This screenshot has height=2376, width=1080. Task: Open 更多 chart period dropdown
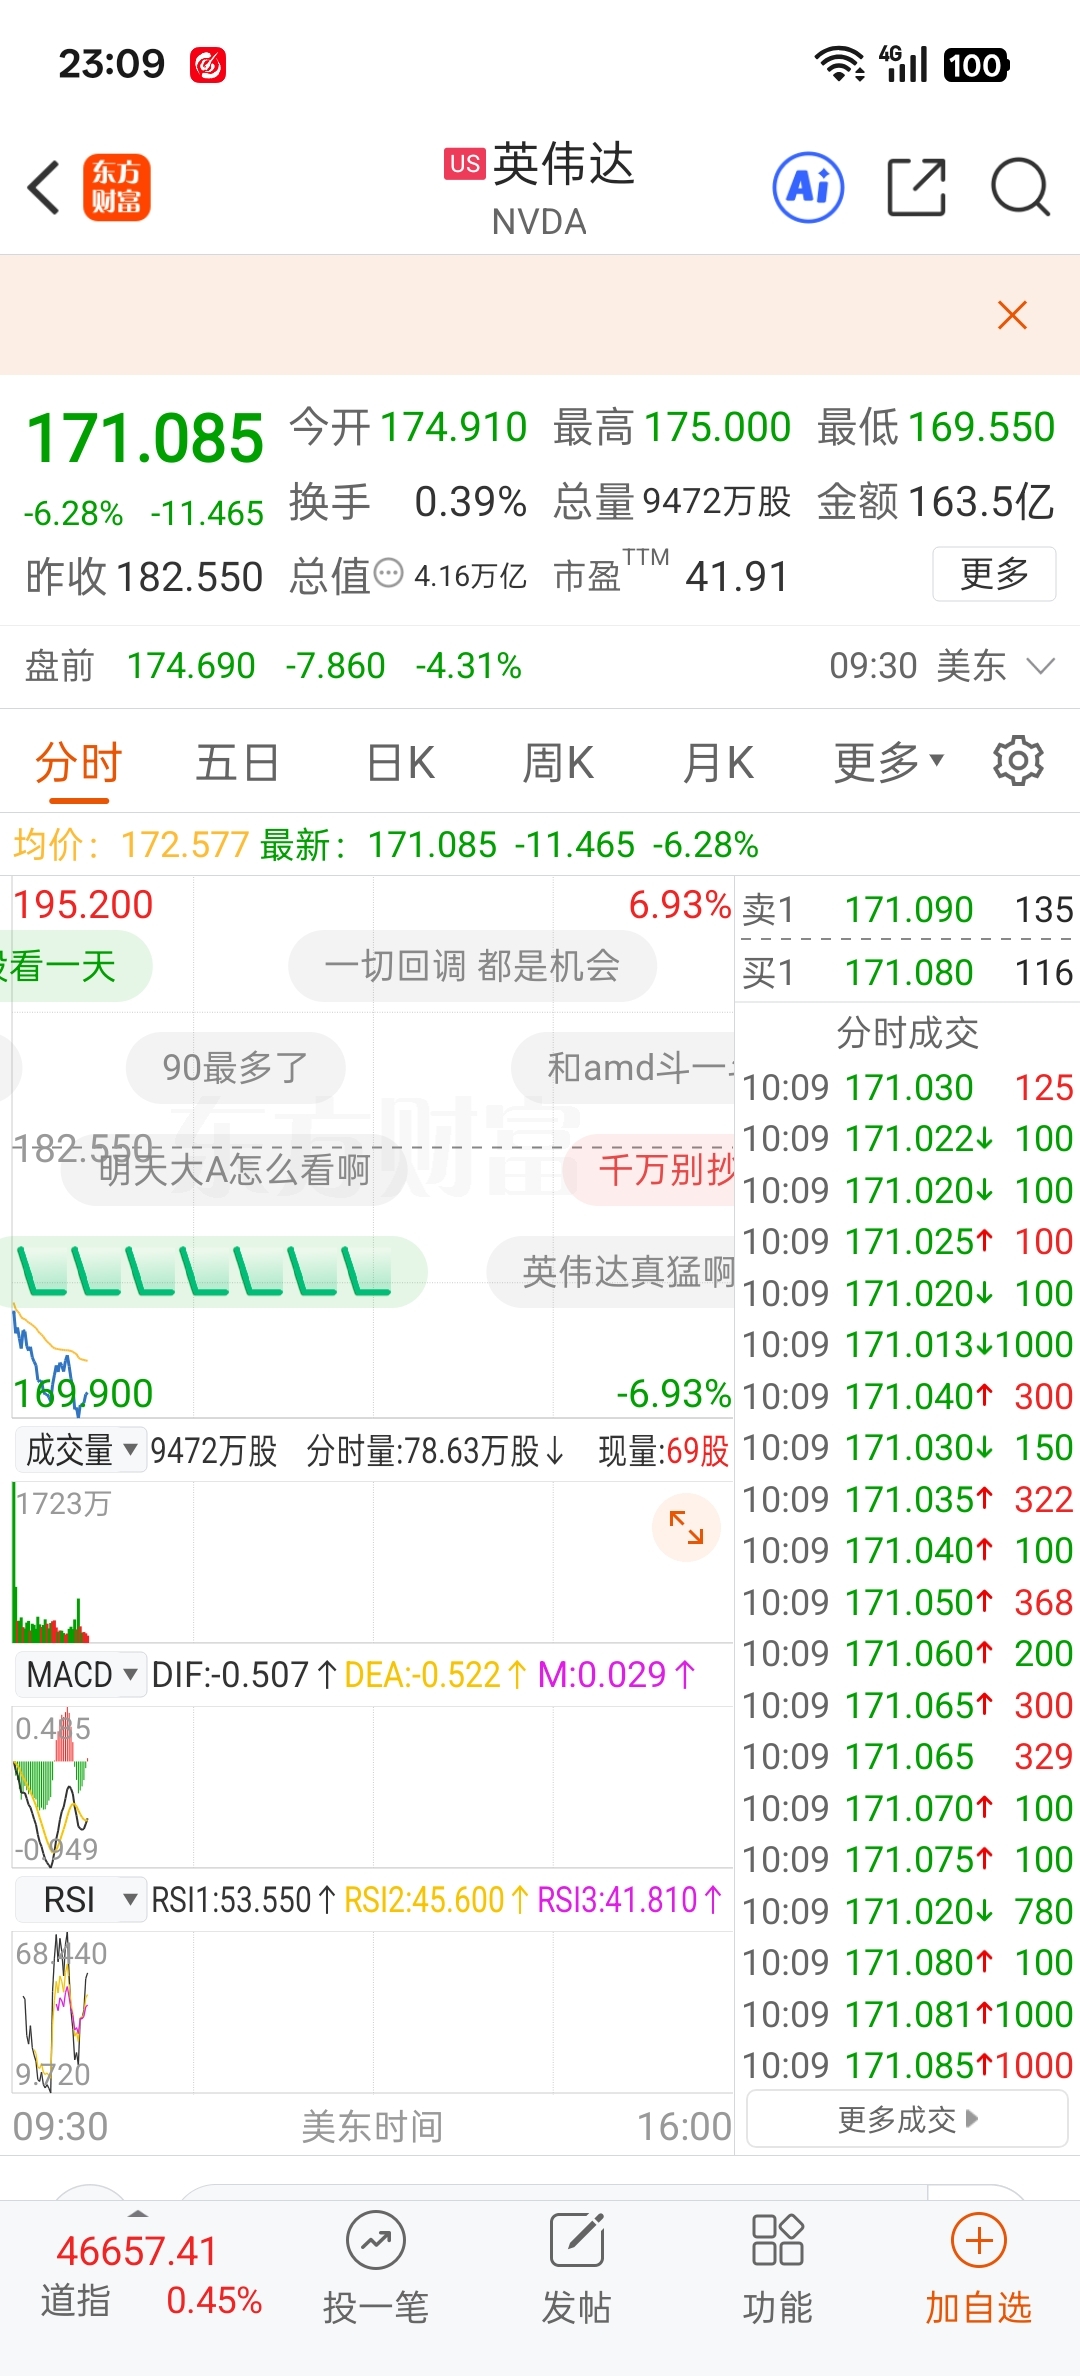click(x=889, y=763)
